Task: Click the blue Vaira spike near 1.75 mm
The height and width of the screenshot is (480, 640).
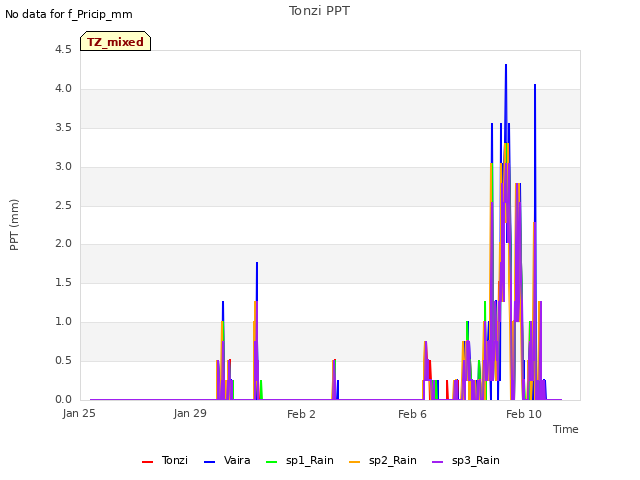Action: point(257,282)
